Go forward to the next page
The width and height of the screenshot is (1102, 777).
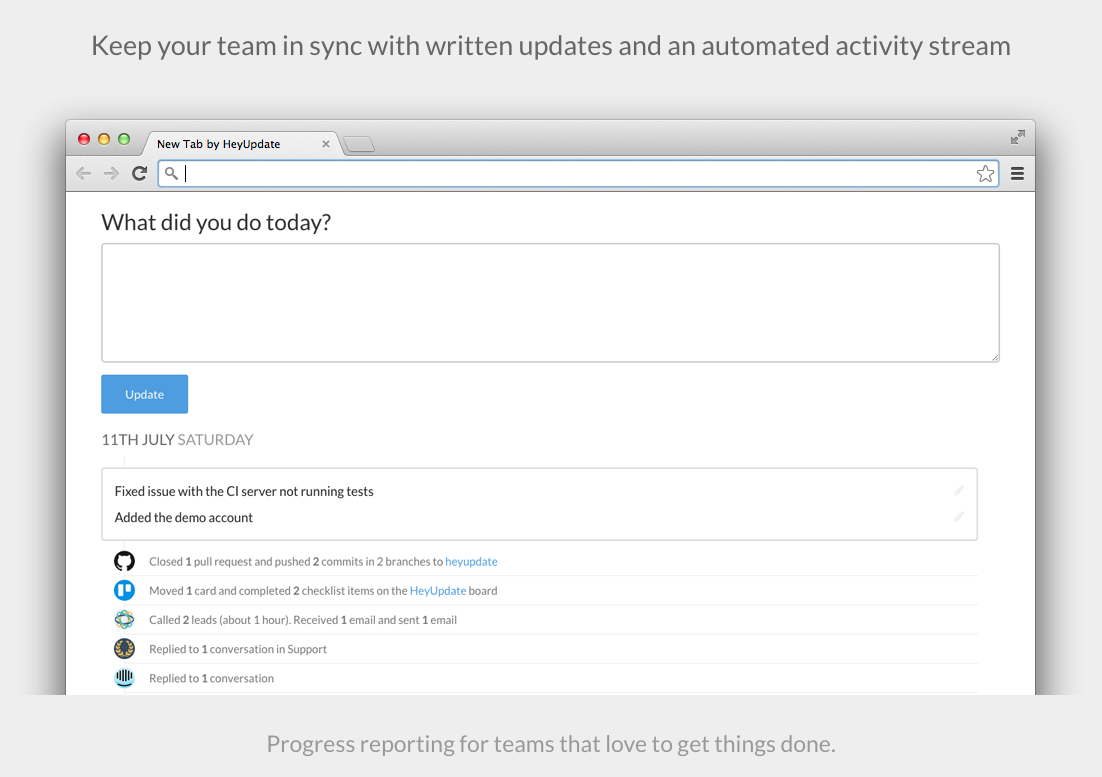coord(111,173)
